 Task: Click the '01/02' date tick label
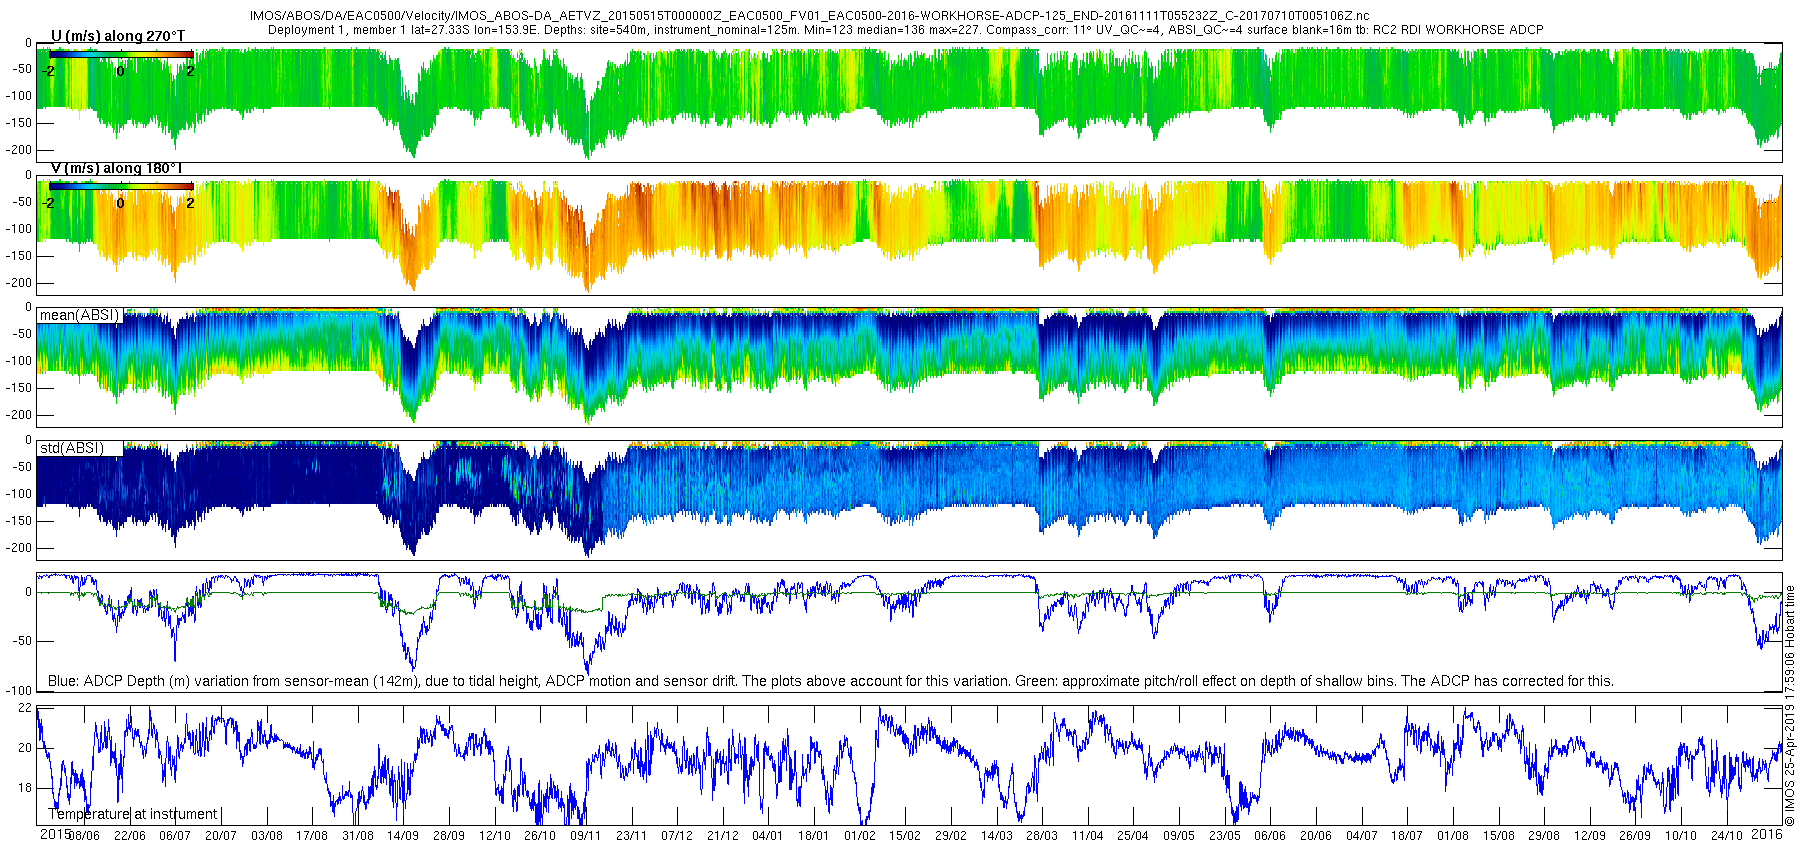coord(860,836)
